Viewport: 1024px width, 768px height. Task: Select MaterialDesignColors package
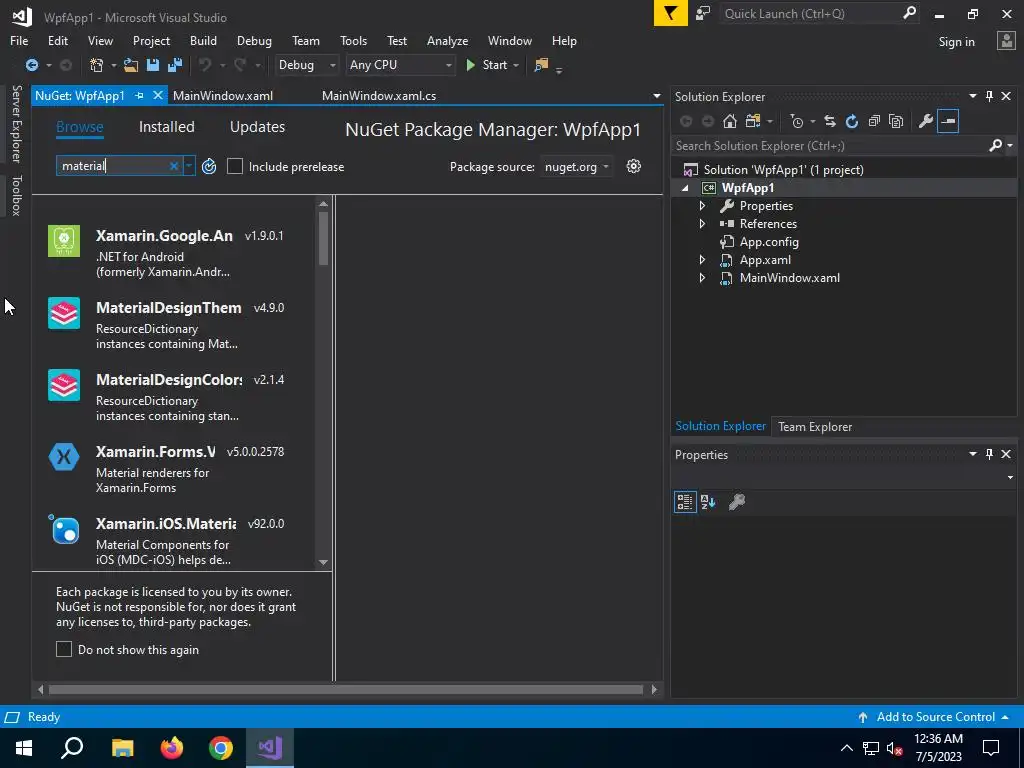[173, 397]
